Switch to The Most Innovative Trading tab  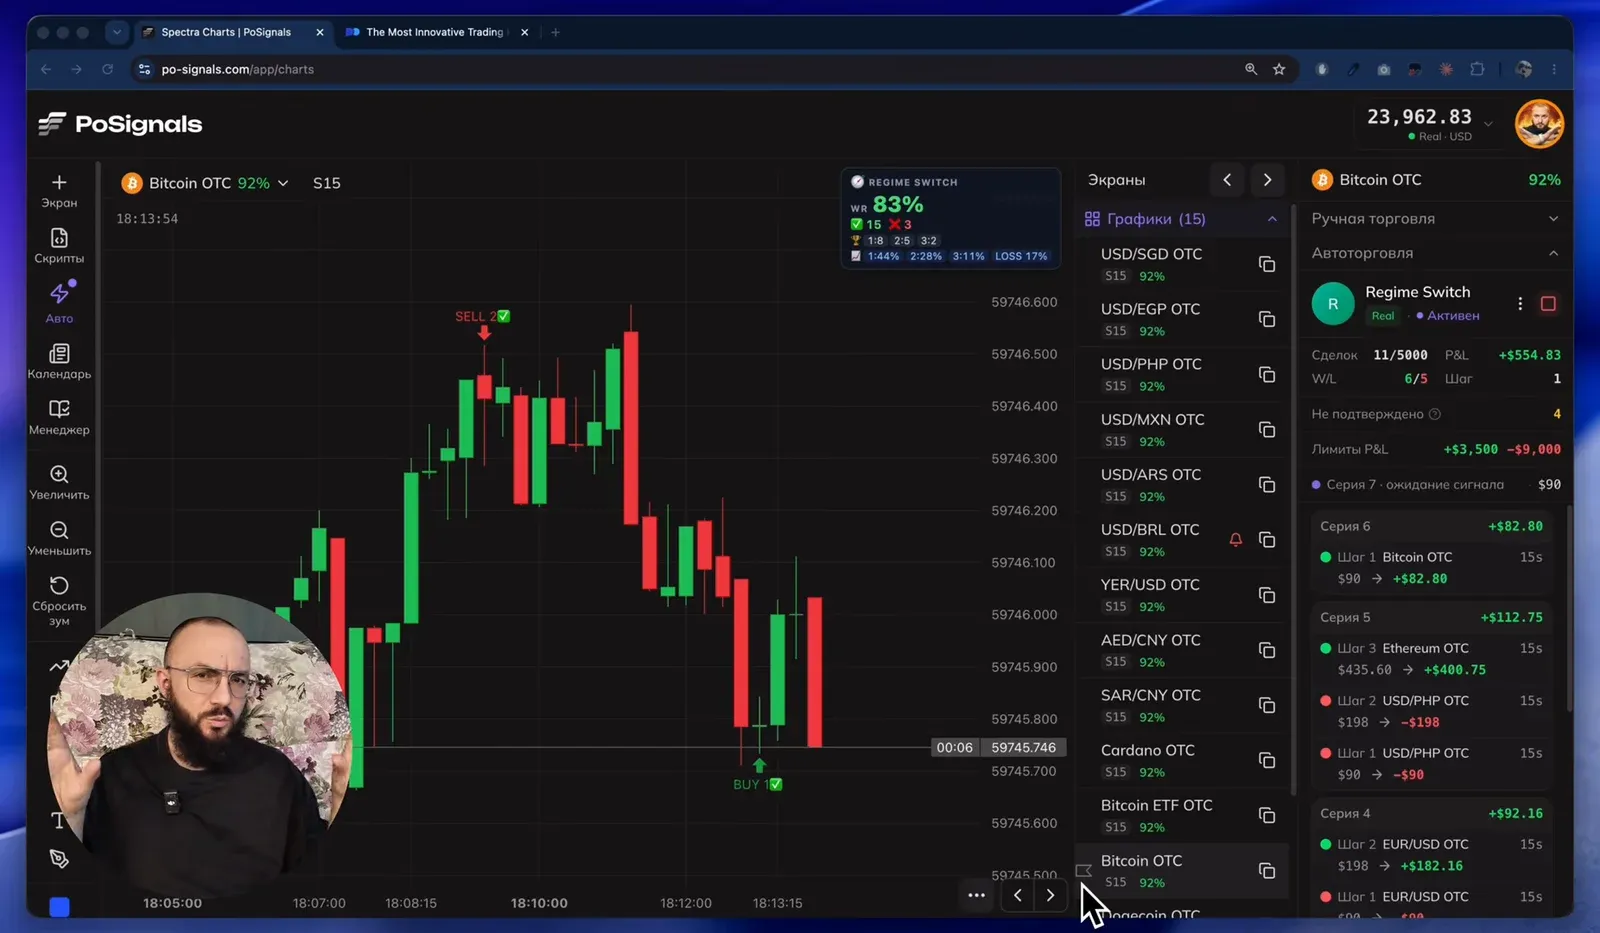[x=435, y=32]
